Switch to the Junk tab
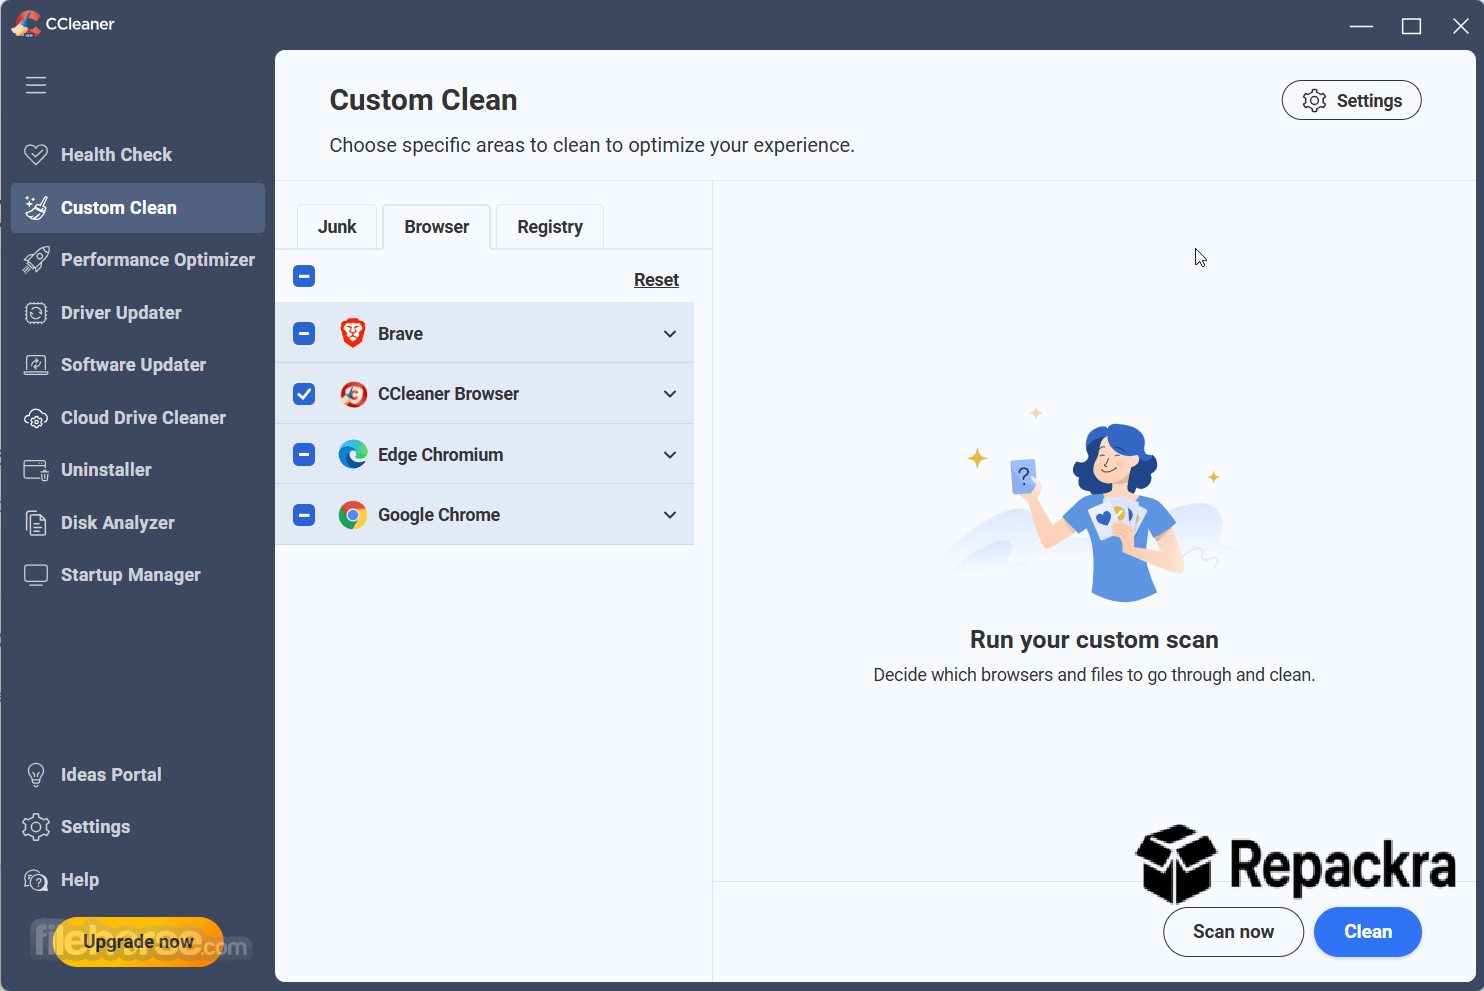This screenshot has width=1484, height=991. coord(337,227)
